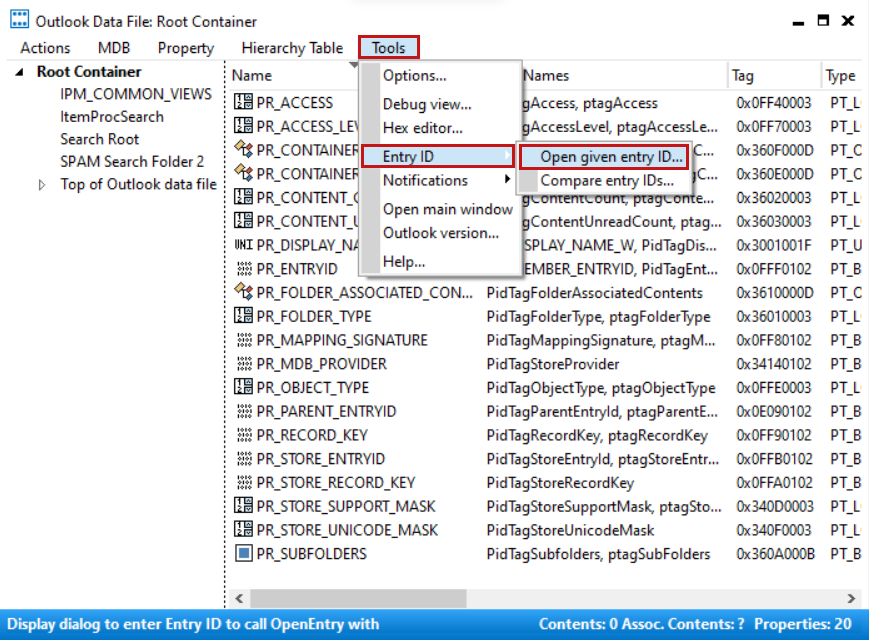The height and width of the screenshot is (640, 869).
Task: Click the PR_ENTRYID binary type icon
Action: (x=244, y=269)
